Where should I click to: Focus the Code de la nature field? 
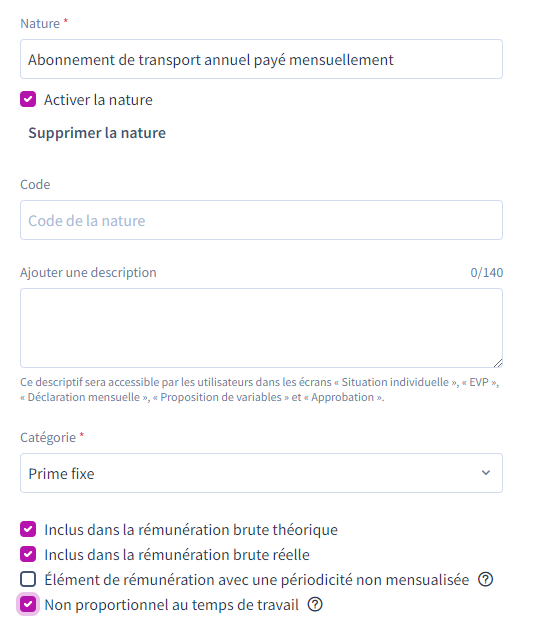(x=261, y=220)
